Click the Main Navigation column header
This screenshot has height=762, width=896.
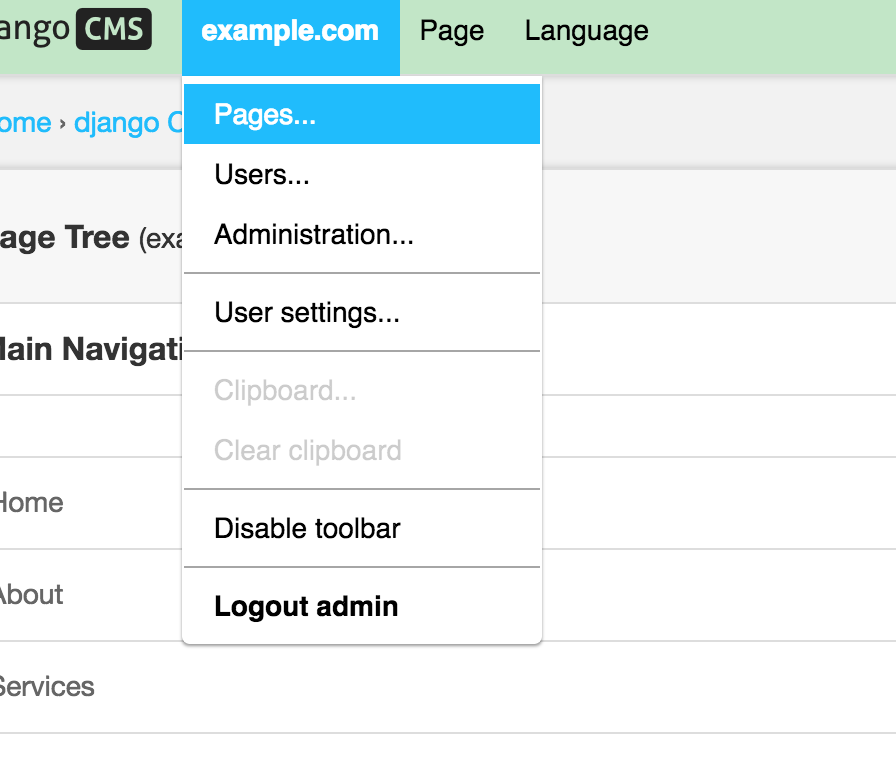pos(90,349)
